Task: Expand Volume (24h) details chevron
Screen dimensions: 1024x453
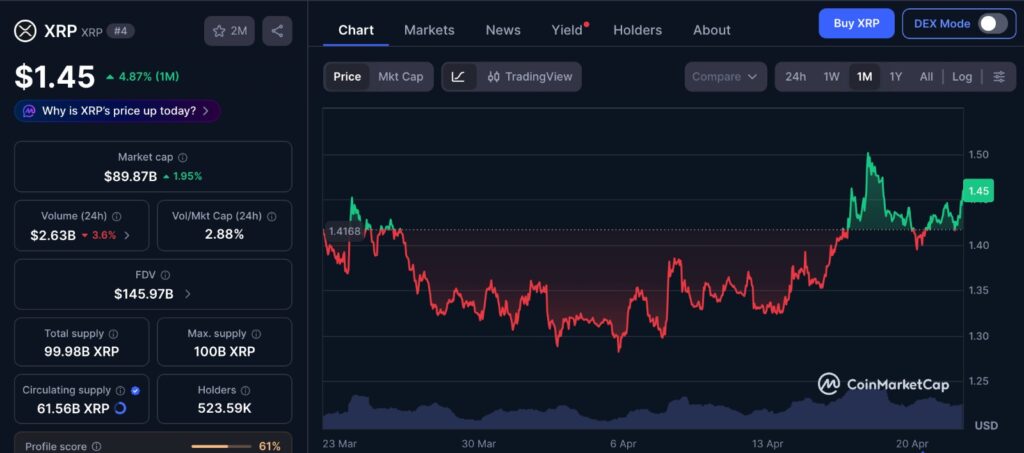Action: pos(127,235)
